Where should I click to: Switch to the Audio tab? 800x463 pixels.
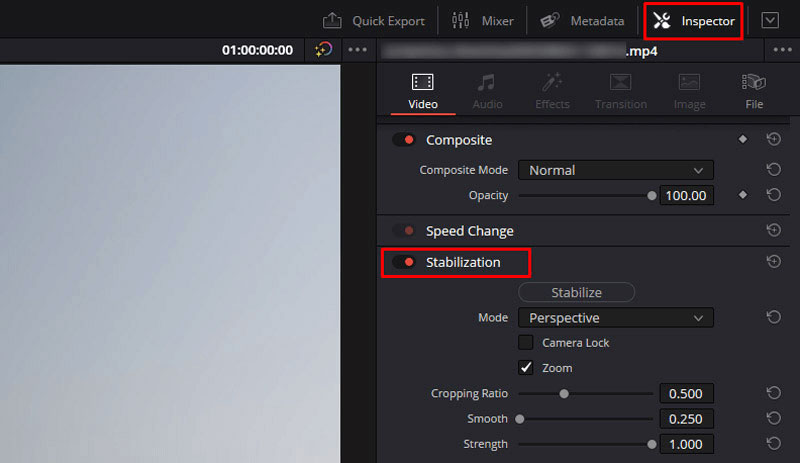tap(487, 90)
